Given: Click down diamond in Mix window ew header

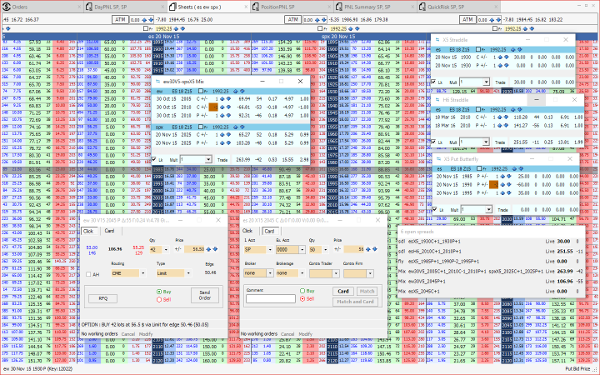Looking at the screenshot, I should (x=241, y=91).
